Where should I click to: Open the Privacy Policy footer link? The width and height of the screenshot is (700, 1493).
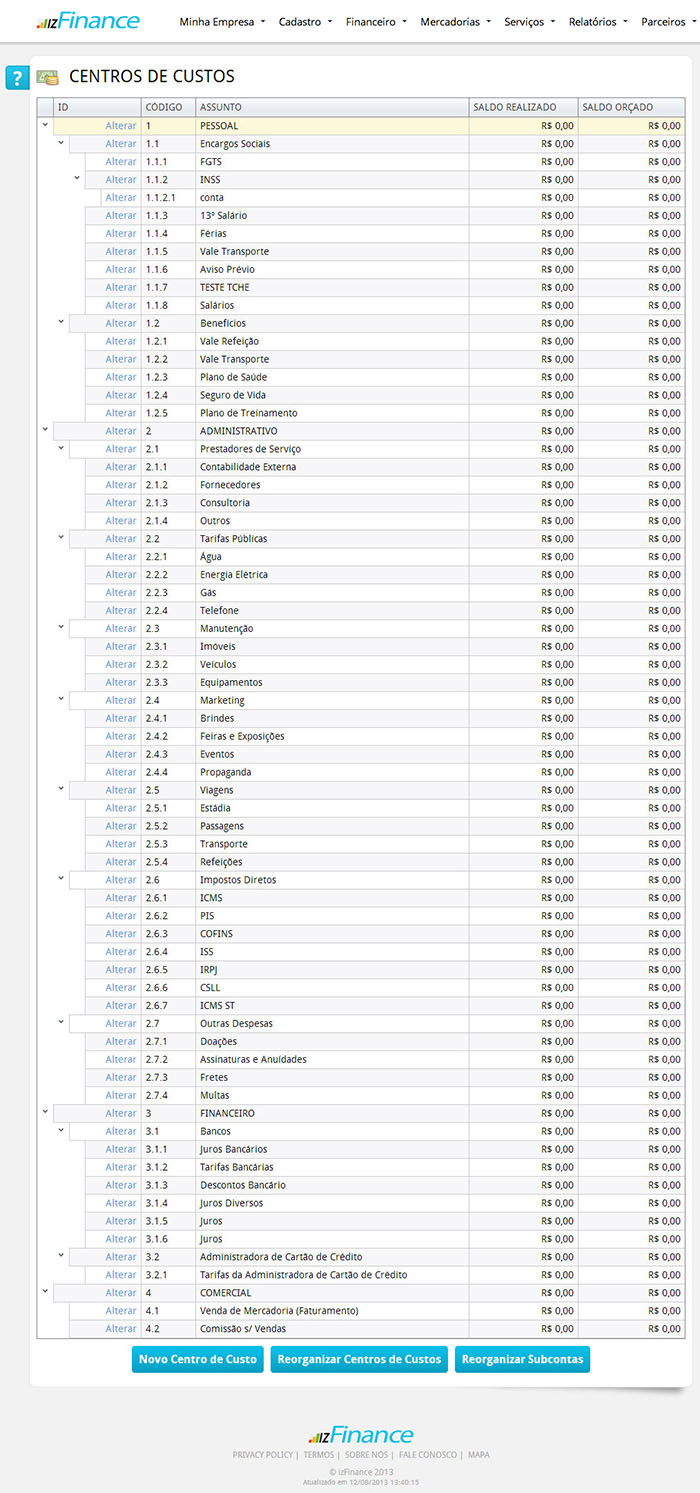pyautogui.click(x=263, y=1455)
